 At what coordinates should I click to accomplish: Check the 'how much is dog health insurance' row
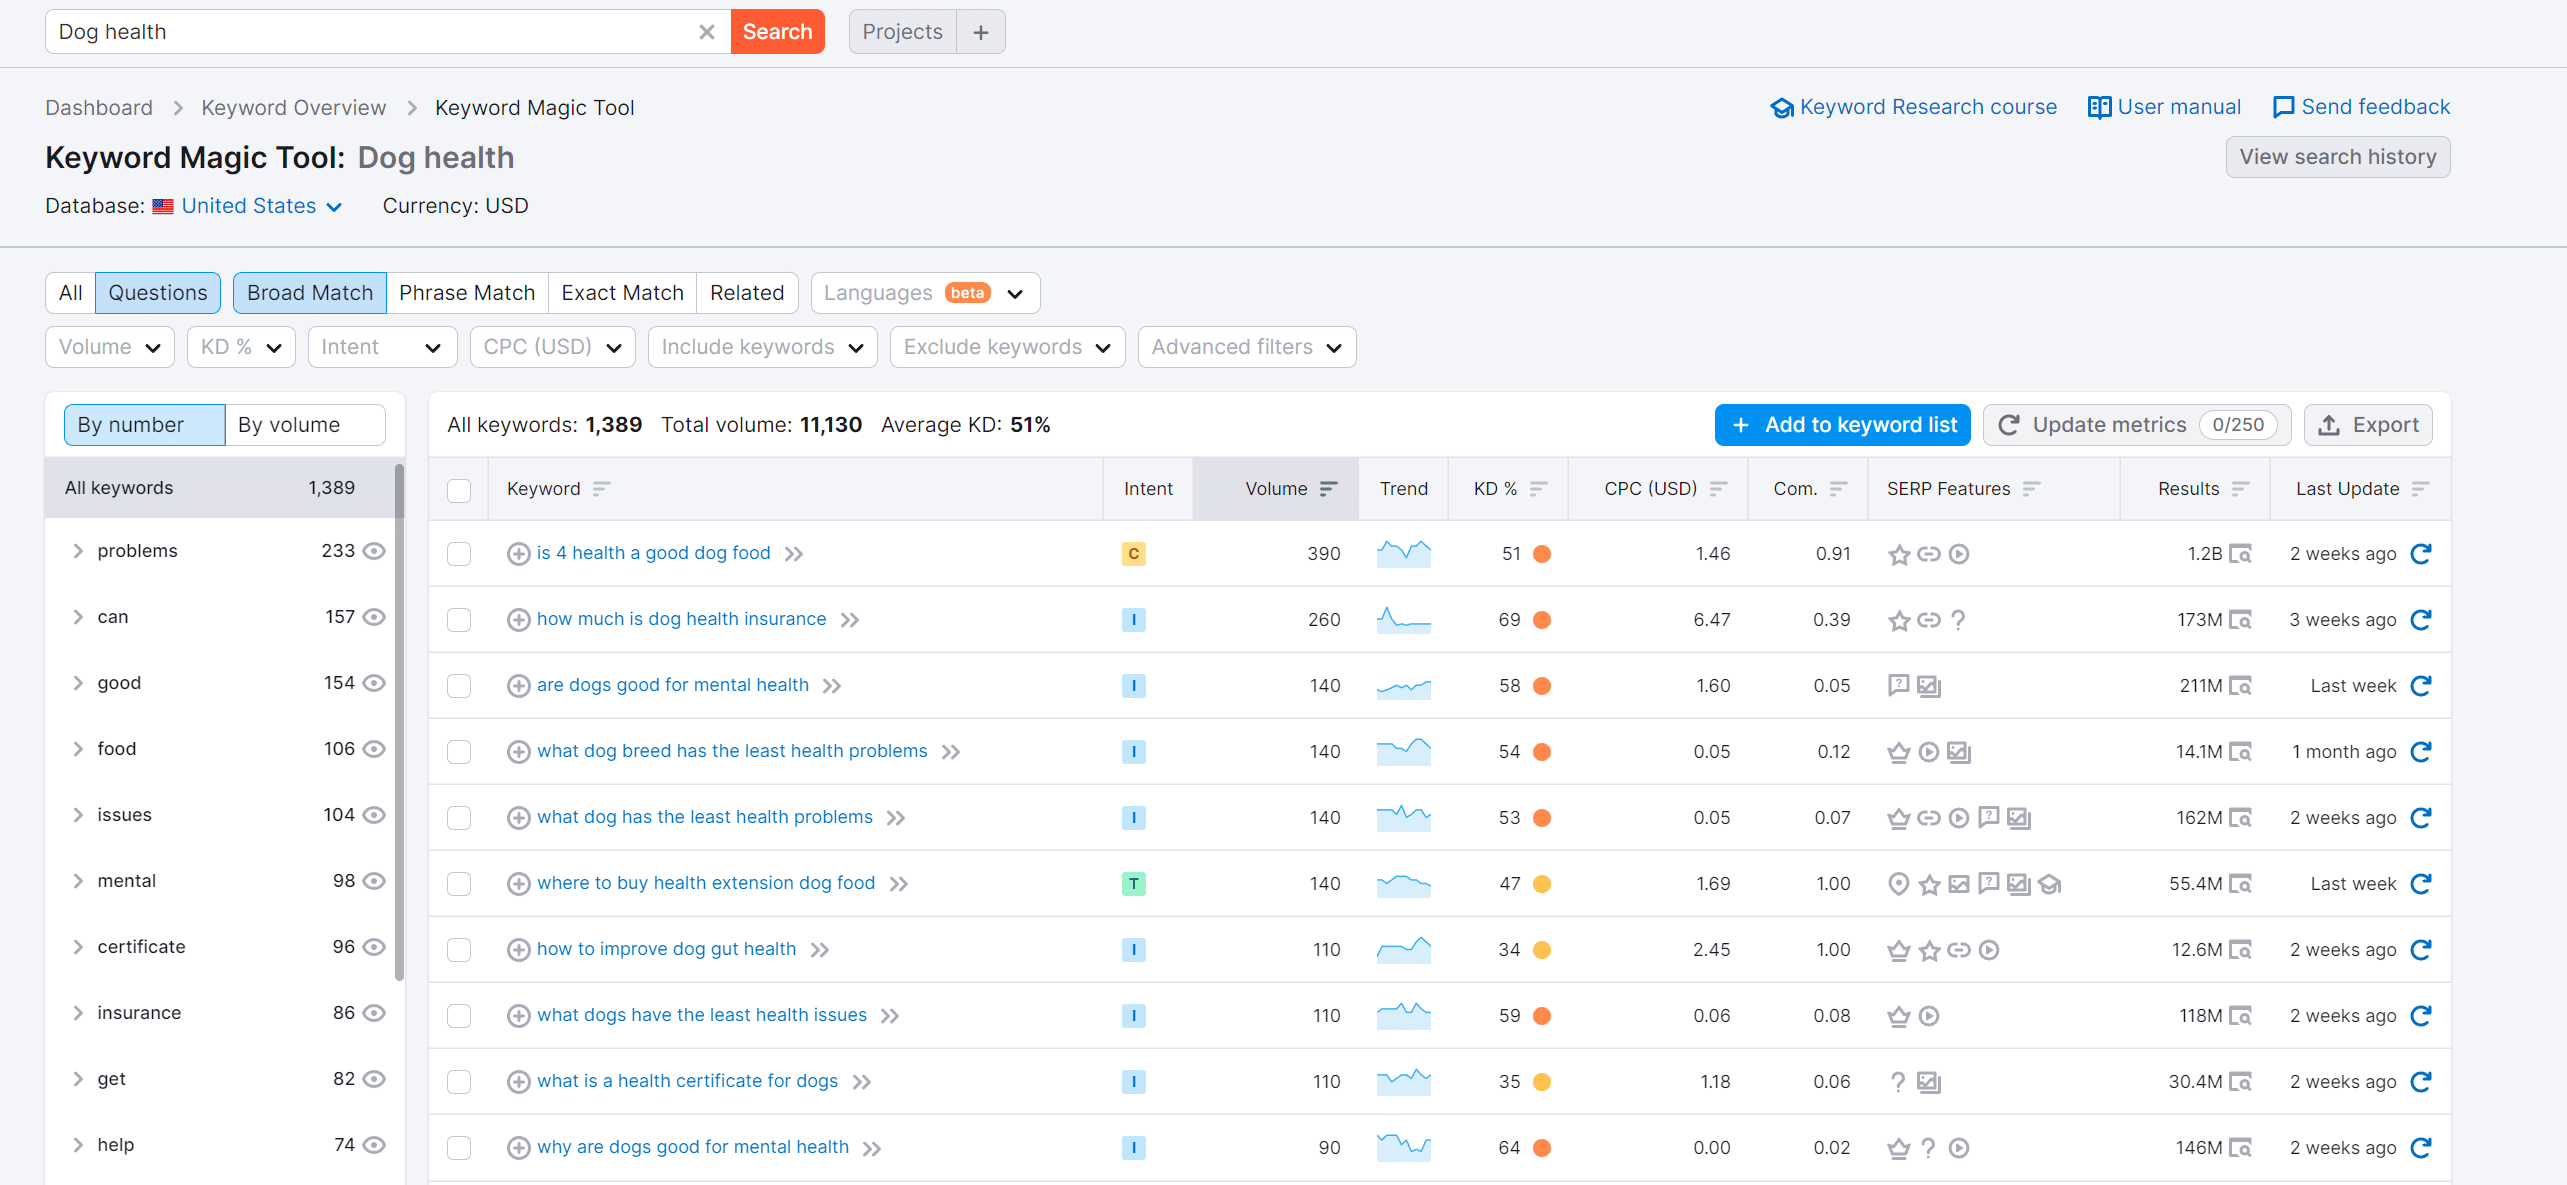click(459, 620)
